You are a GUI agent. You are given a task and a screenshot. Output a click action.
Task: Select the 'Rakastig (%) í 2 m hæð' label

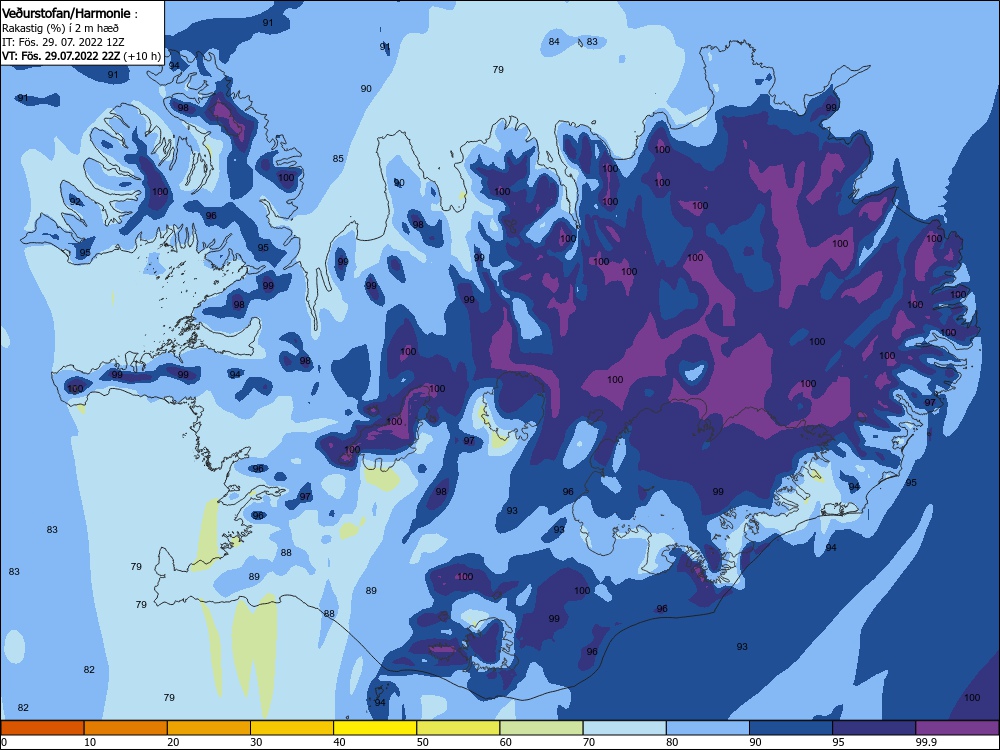60,28
